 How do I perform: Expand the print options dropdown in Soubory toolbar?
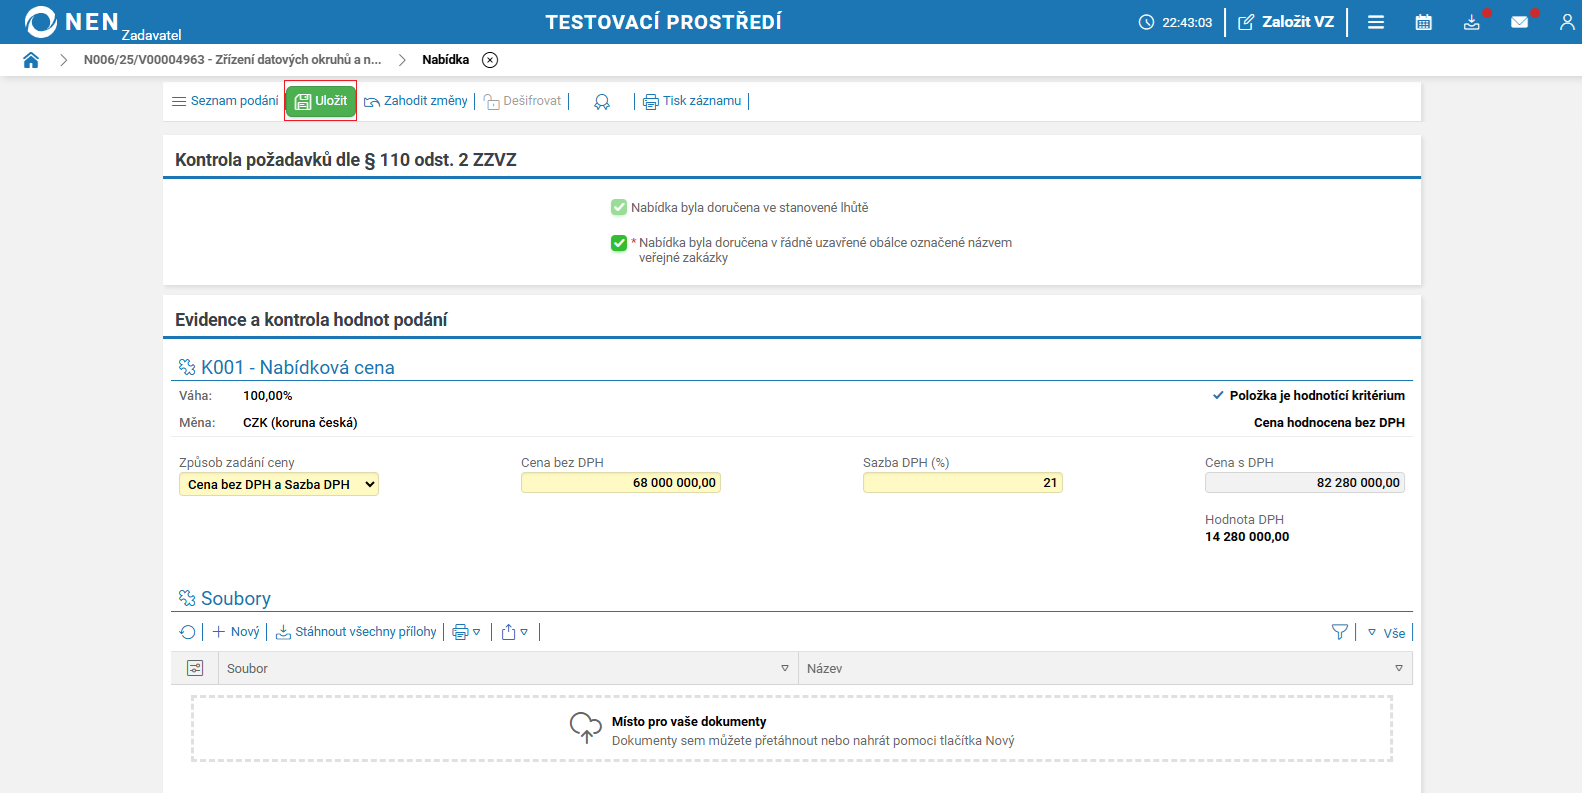[467, 632]
